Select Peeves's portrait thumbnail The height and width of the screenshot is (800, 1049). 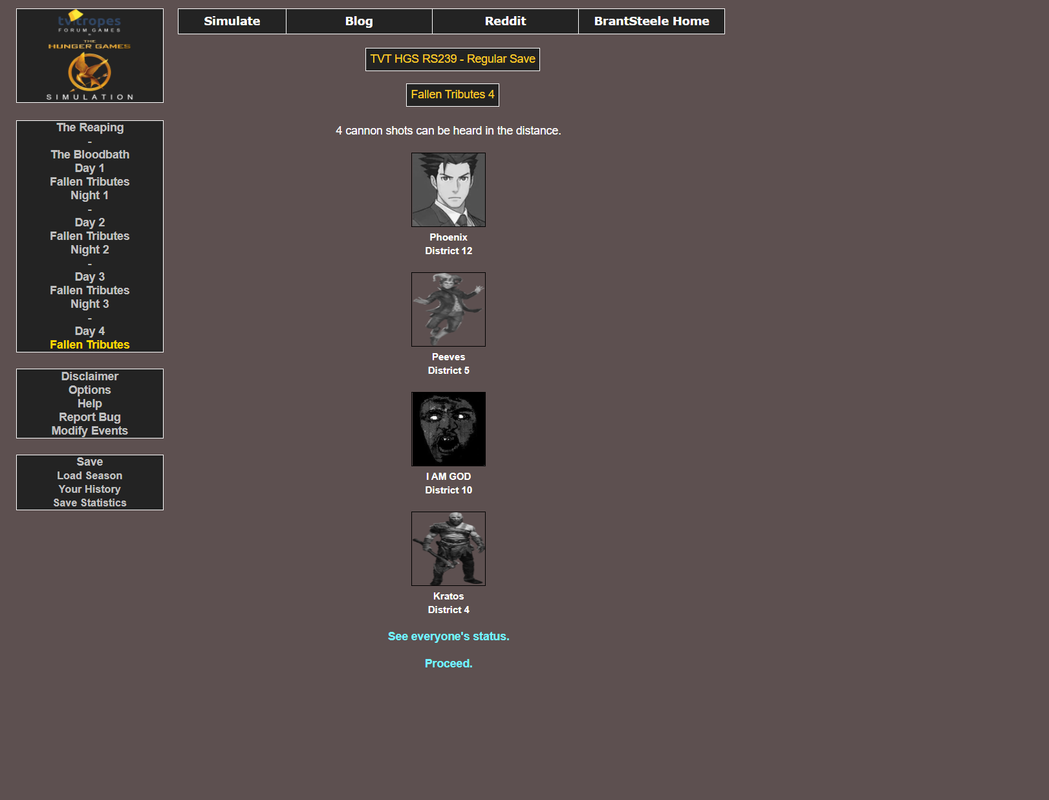(448, 309)
